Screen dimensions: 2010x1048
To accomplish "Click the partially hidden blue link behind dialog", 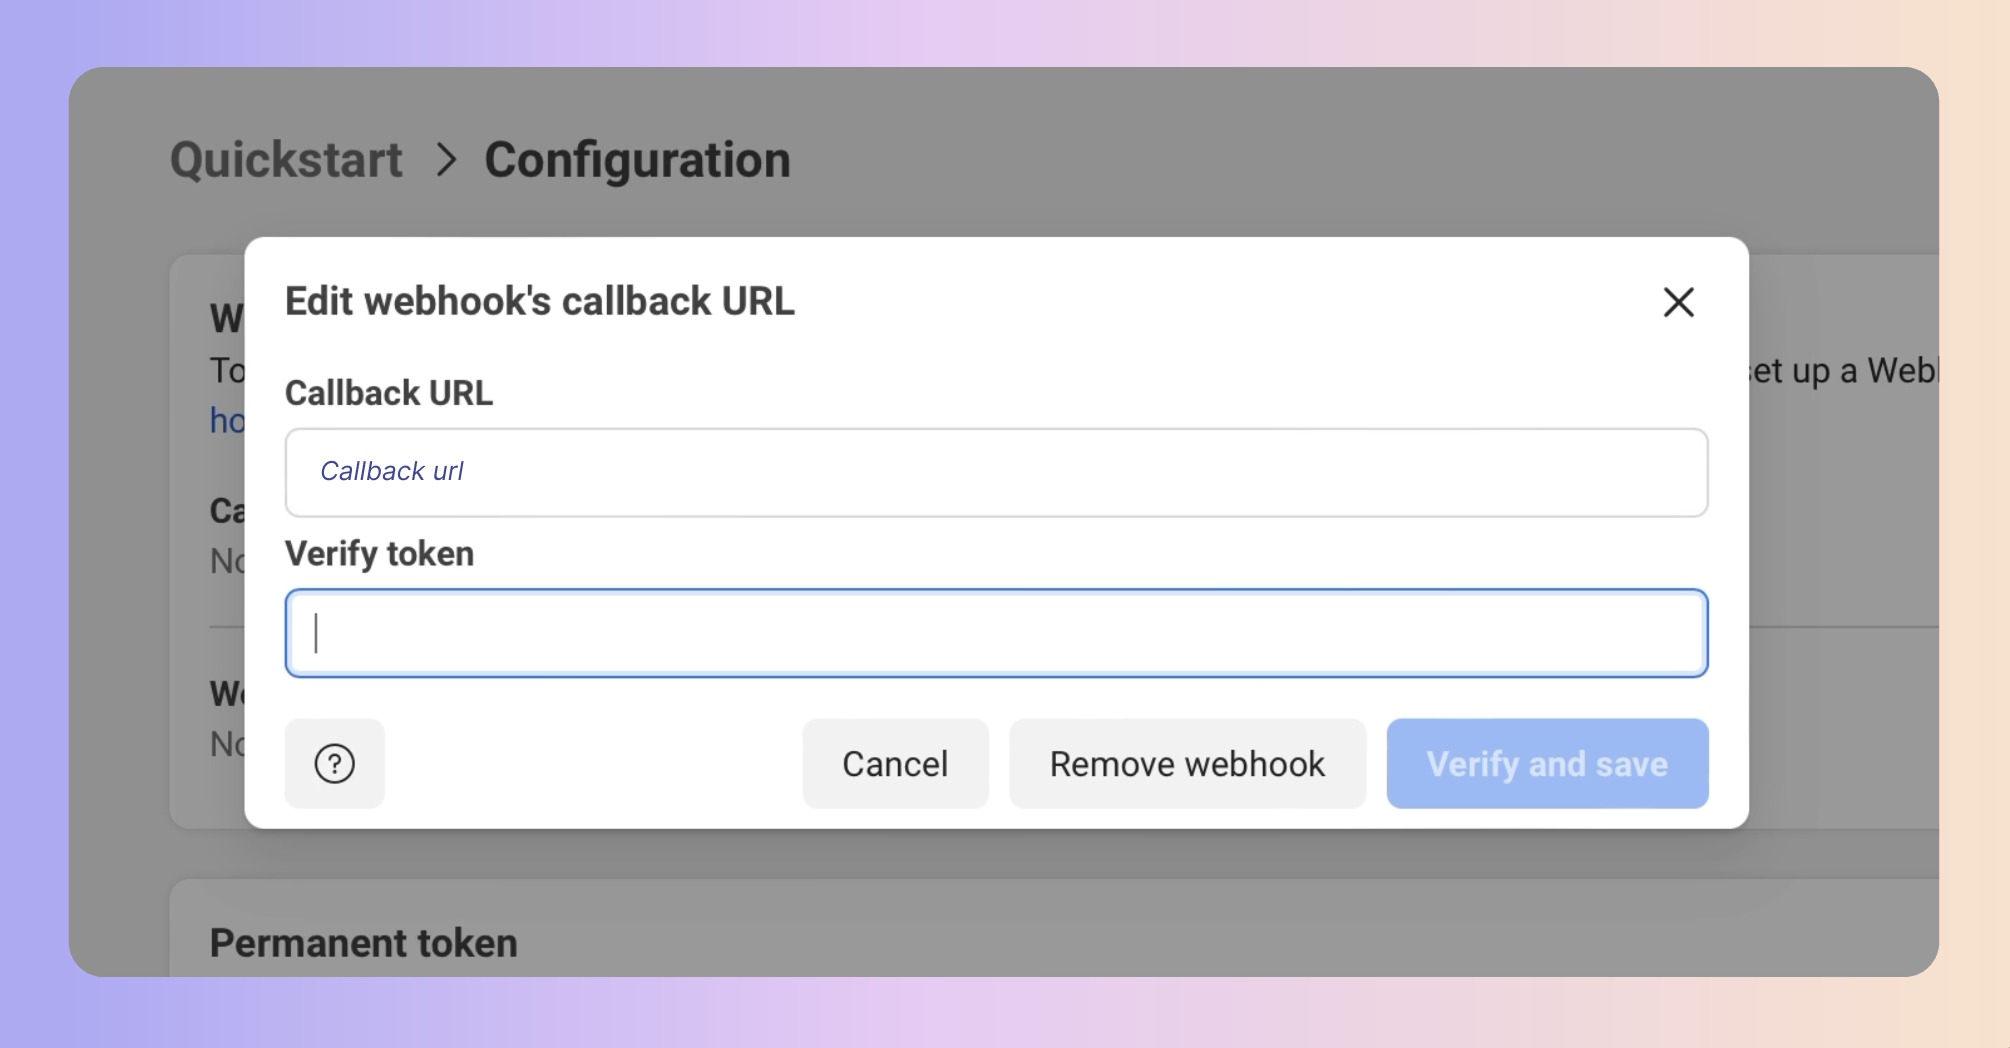I will 226,421.
